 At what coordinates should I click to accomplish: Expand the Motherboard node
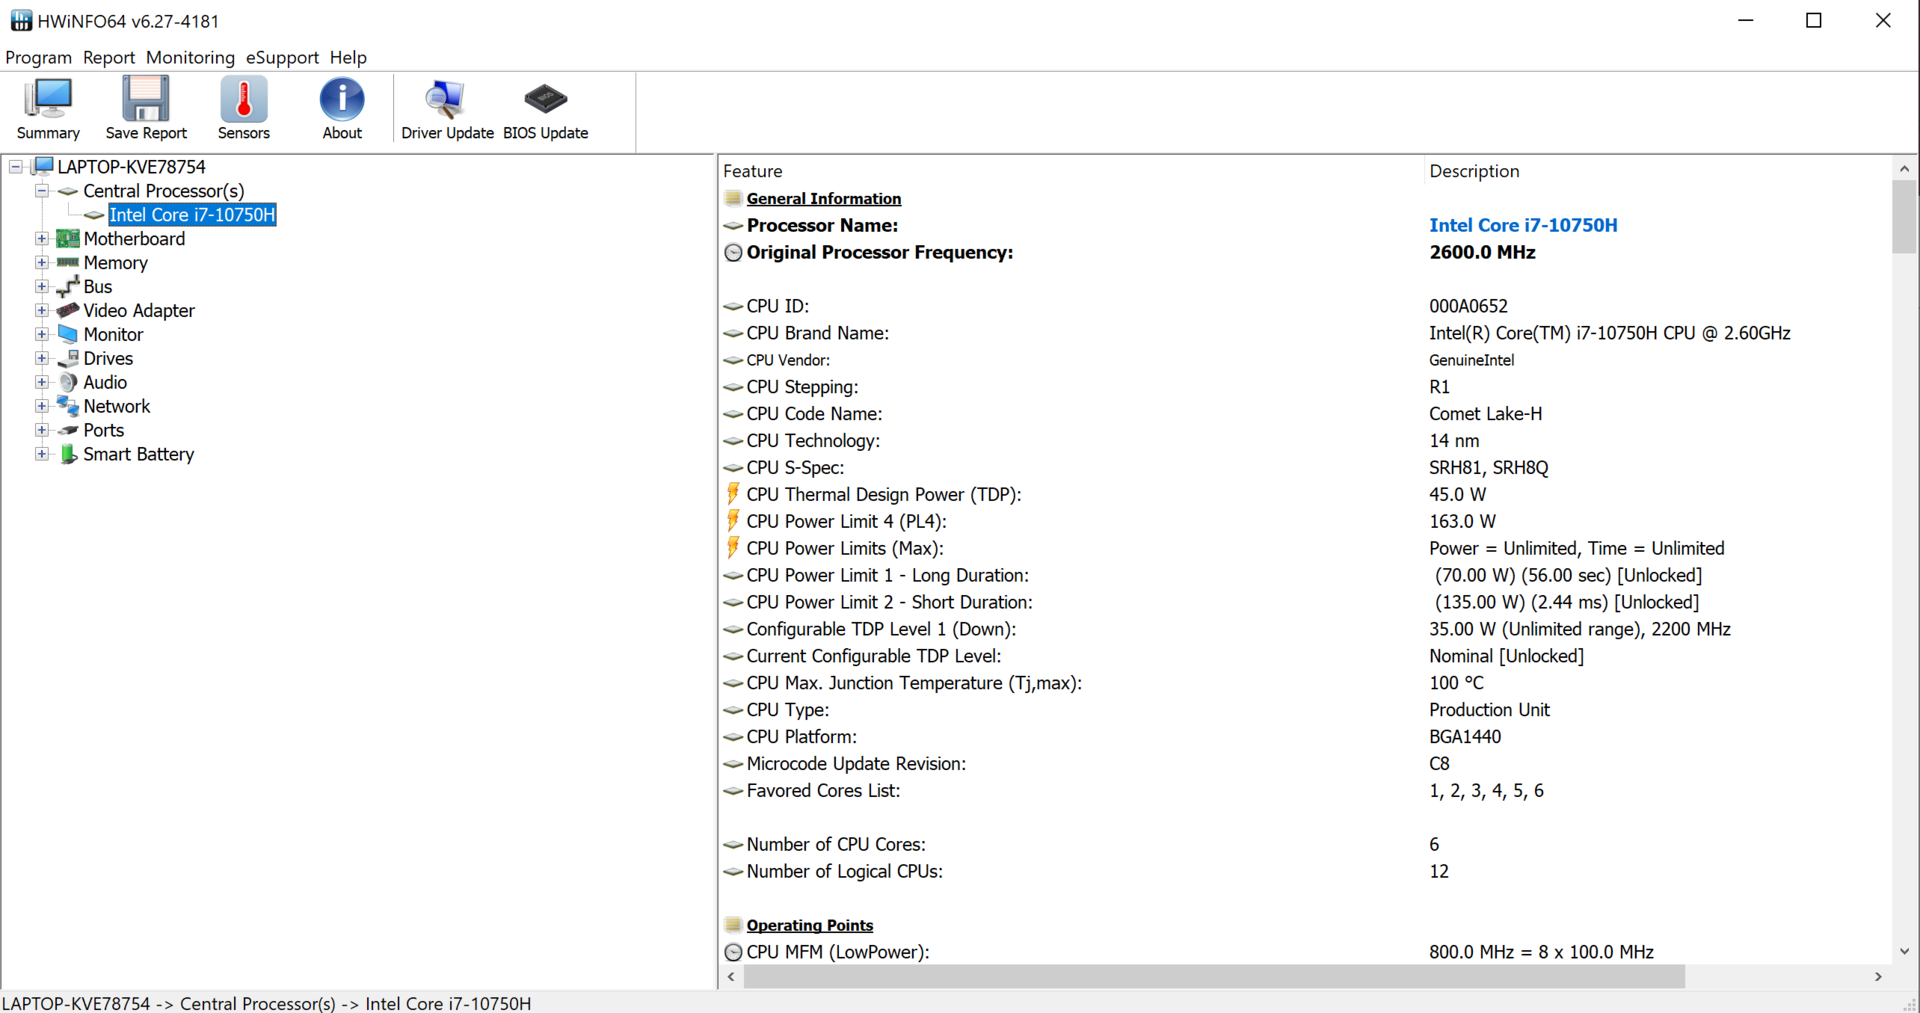(x=42, y=239)
